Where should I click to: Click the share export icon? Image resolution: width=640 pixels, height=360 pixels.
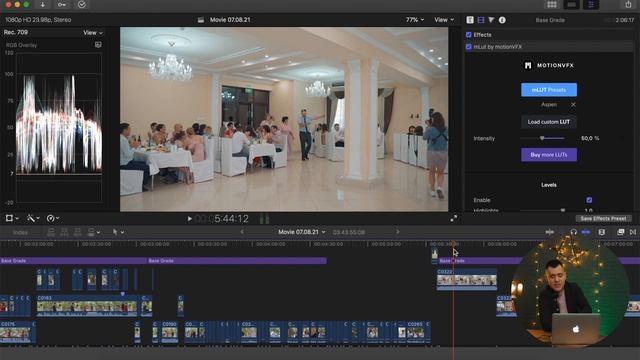tap(628, 4)
